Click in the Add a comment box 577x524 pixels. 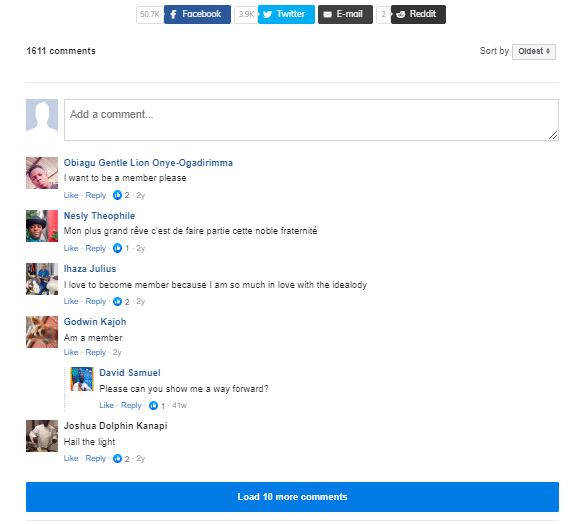coord(311,120)
